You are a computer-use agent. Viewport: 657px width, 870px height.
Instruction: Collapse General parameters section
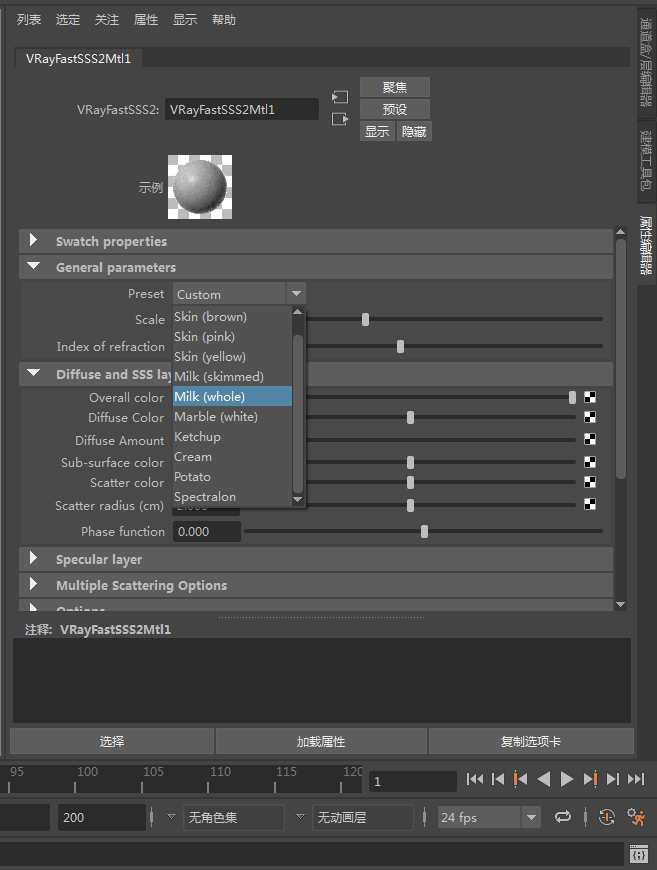[x=33, y=266]
